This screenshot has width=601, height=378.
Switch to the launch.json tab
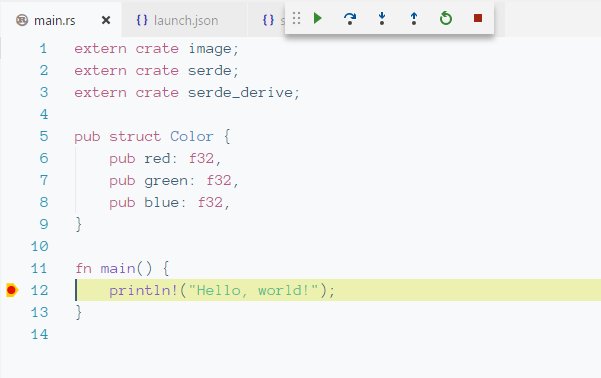tap(185, 20)
